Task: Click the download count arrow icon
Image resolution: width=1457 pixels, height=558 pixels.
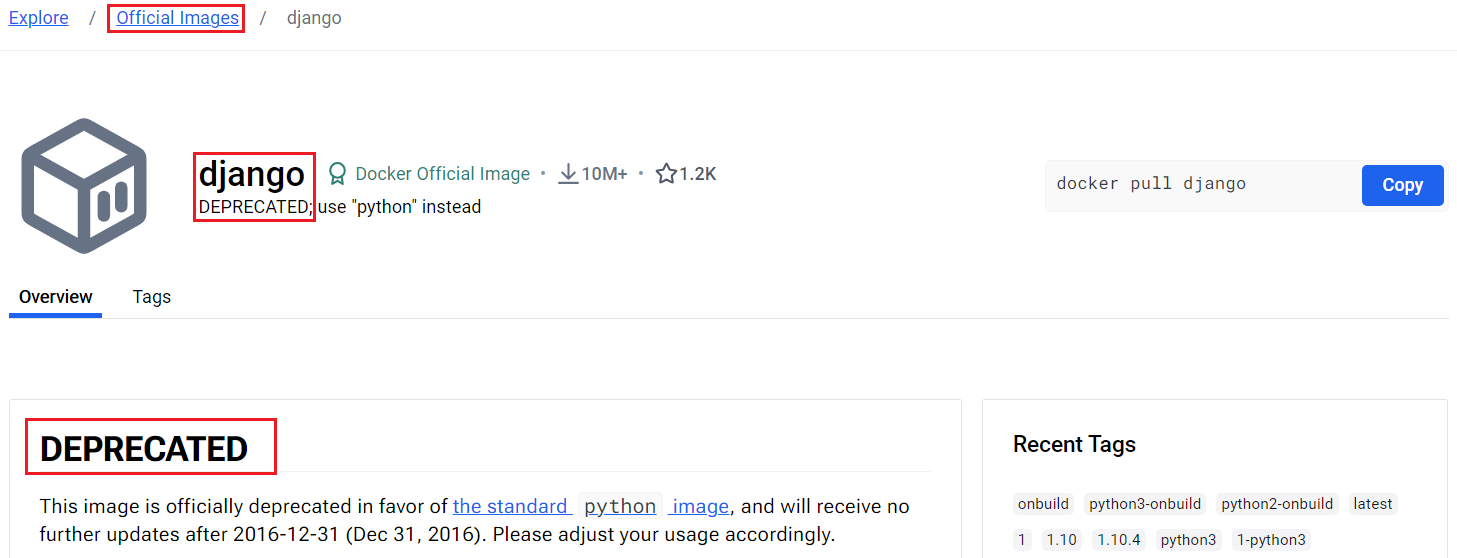Action: 568,174
